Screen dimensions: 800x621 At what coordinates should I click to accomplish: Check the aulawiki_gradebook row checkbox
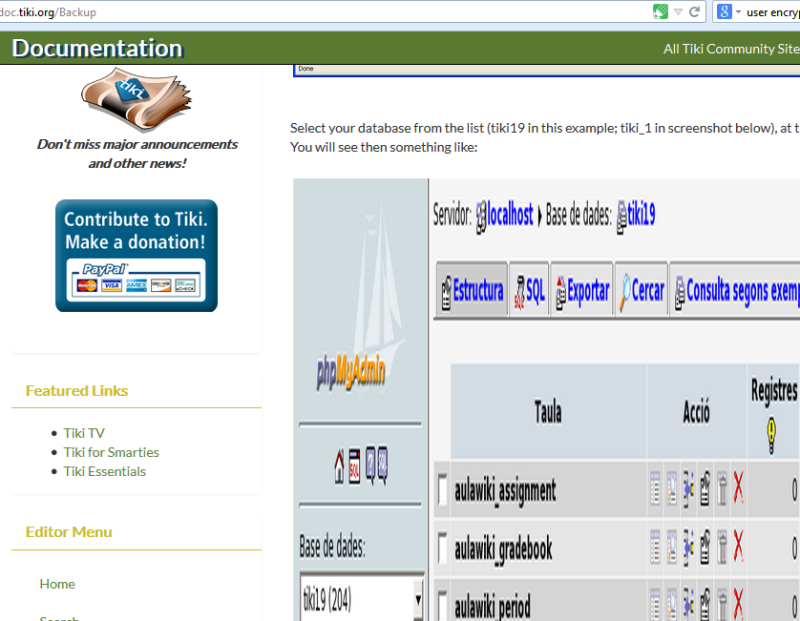point(442,549)
